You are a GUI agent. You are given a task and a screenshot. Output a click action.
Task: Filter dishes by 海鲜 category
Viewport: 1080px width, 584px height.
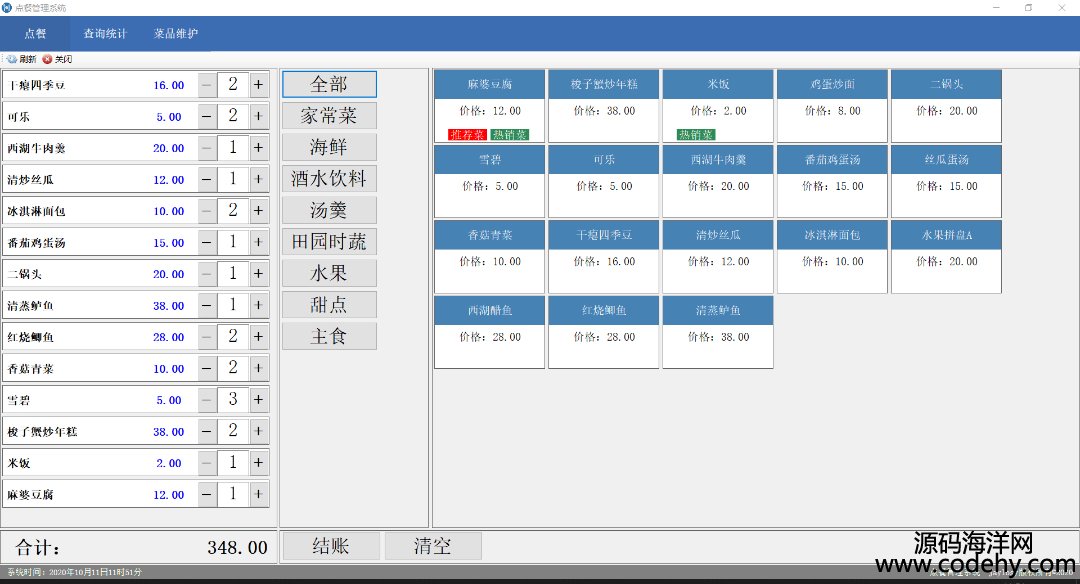(x=329, y=147)
